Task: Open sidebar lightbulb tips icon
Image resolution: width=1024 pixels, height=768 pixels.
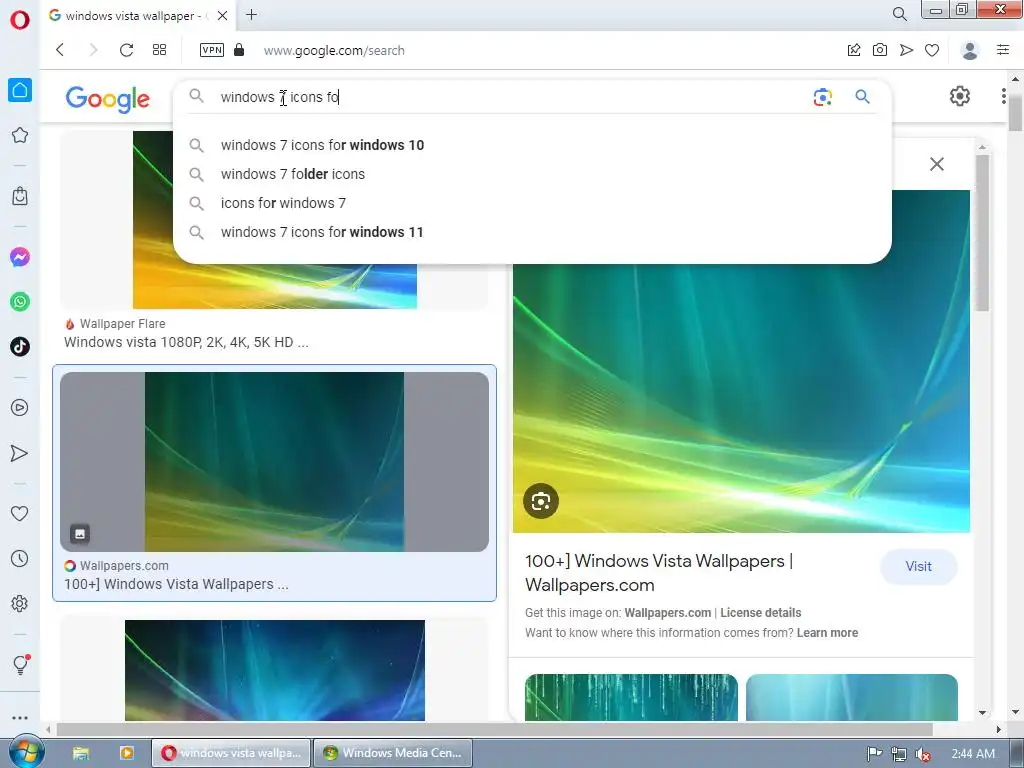Action: [20, 665]
